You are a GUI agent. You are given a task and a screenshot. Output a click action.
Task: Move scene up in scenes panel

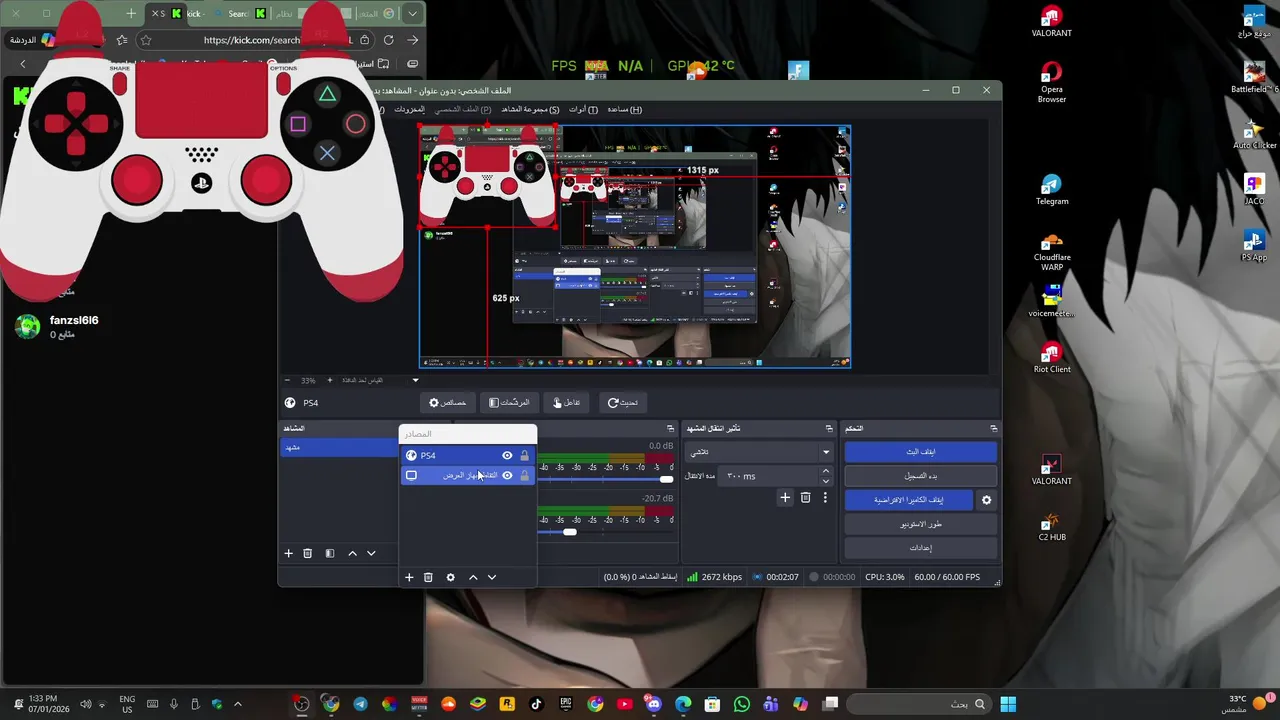coord(352,553)
